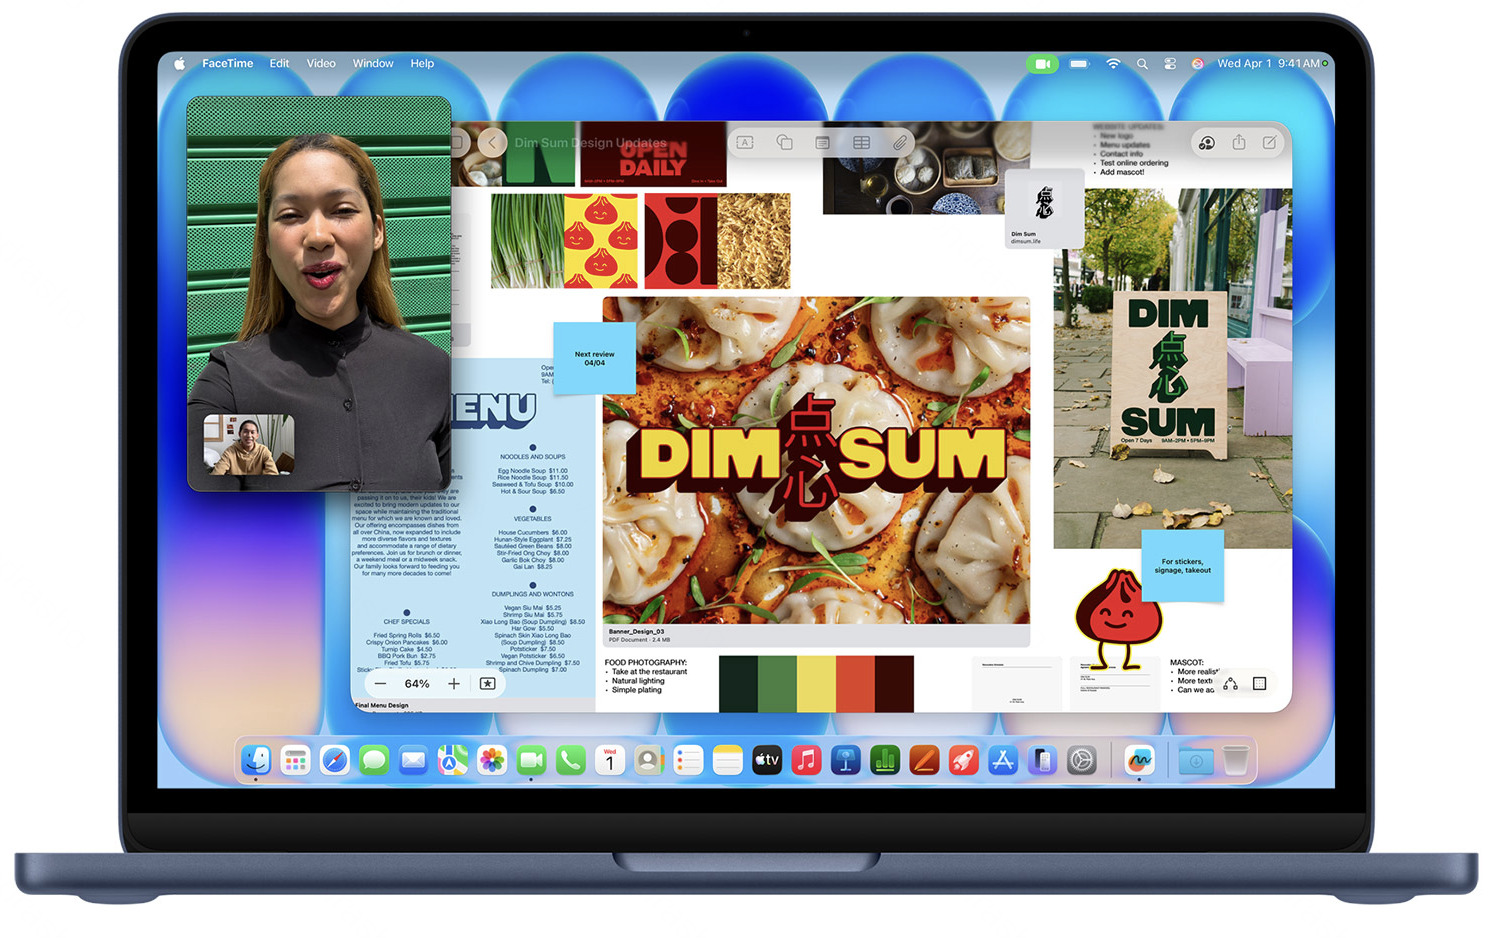Open the Window menu
The image size is (1492, 938).
(x=373, y=64)
